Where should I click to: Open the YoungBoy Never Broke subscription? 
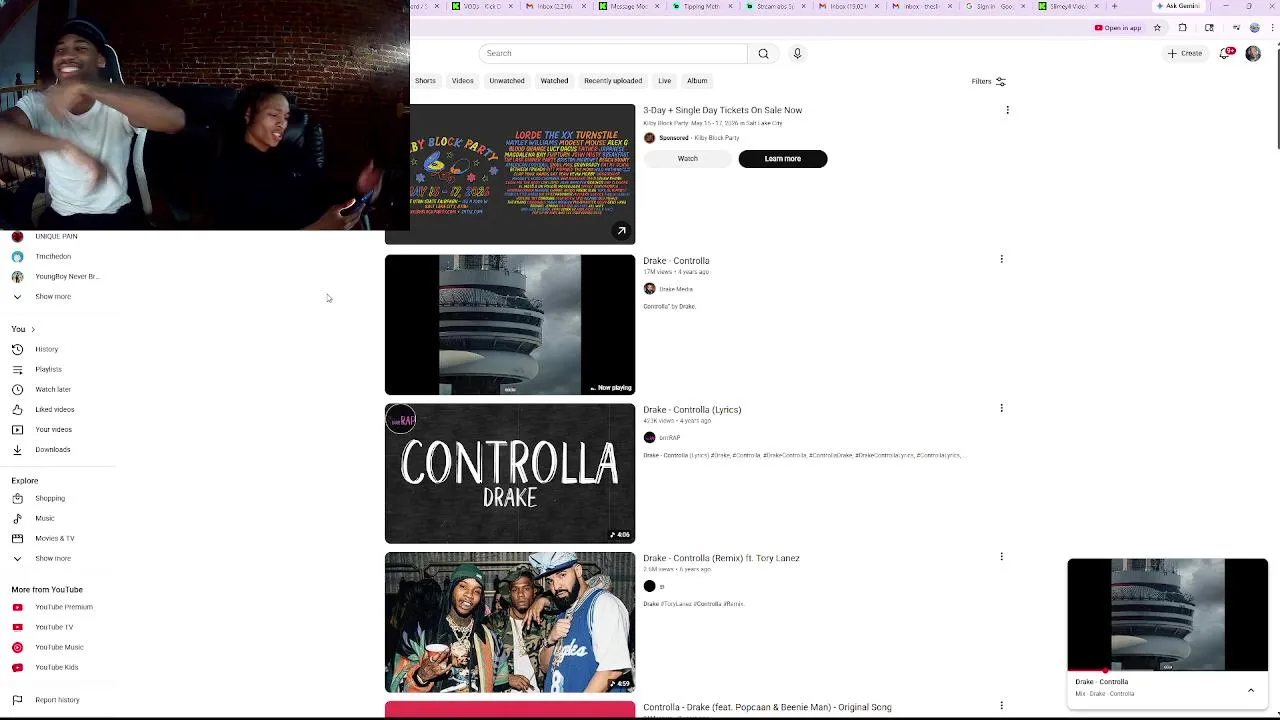[67, 276]
